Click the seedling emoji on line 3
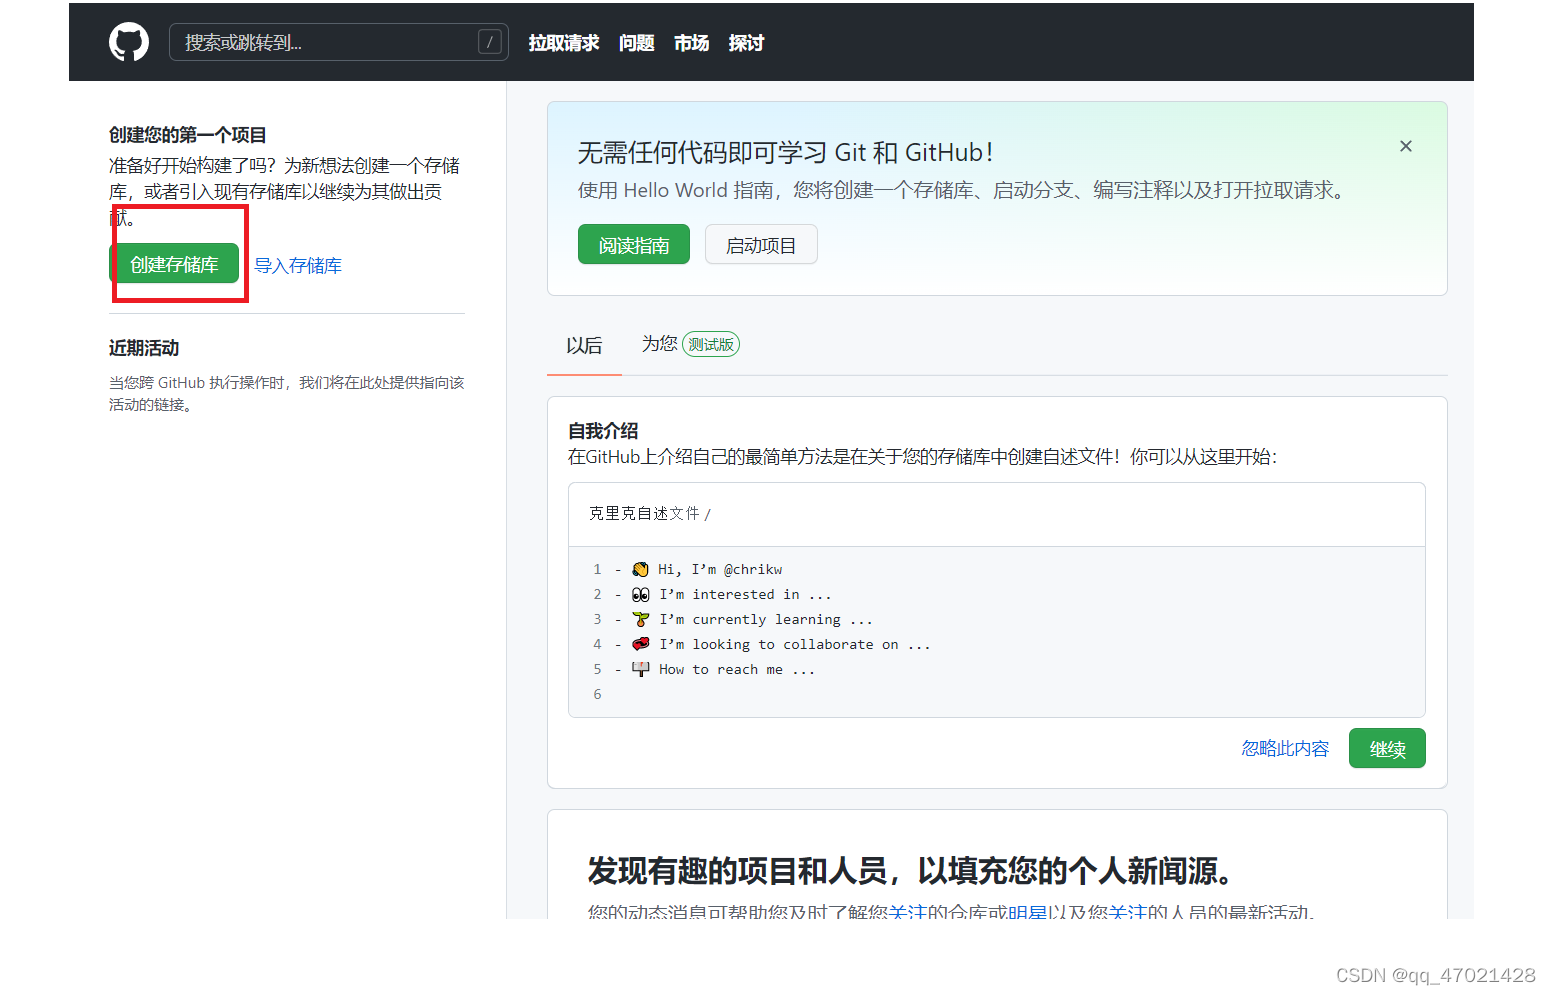1551x995 pixels. (x=640, y=618)
